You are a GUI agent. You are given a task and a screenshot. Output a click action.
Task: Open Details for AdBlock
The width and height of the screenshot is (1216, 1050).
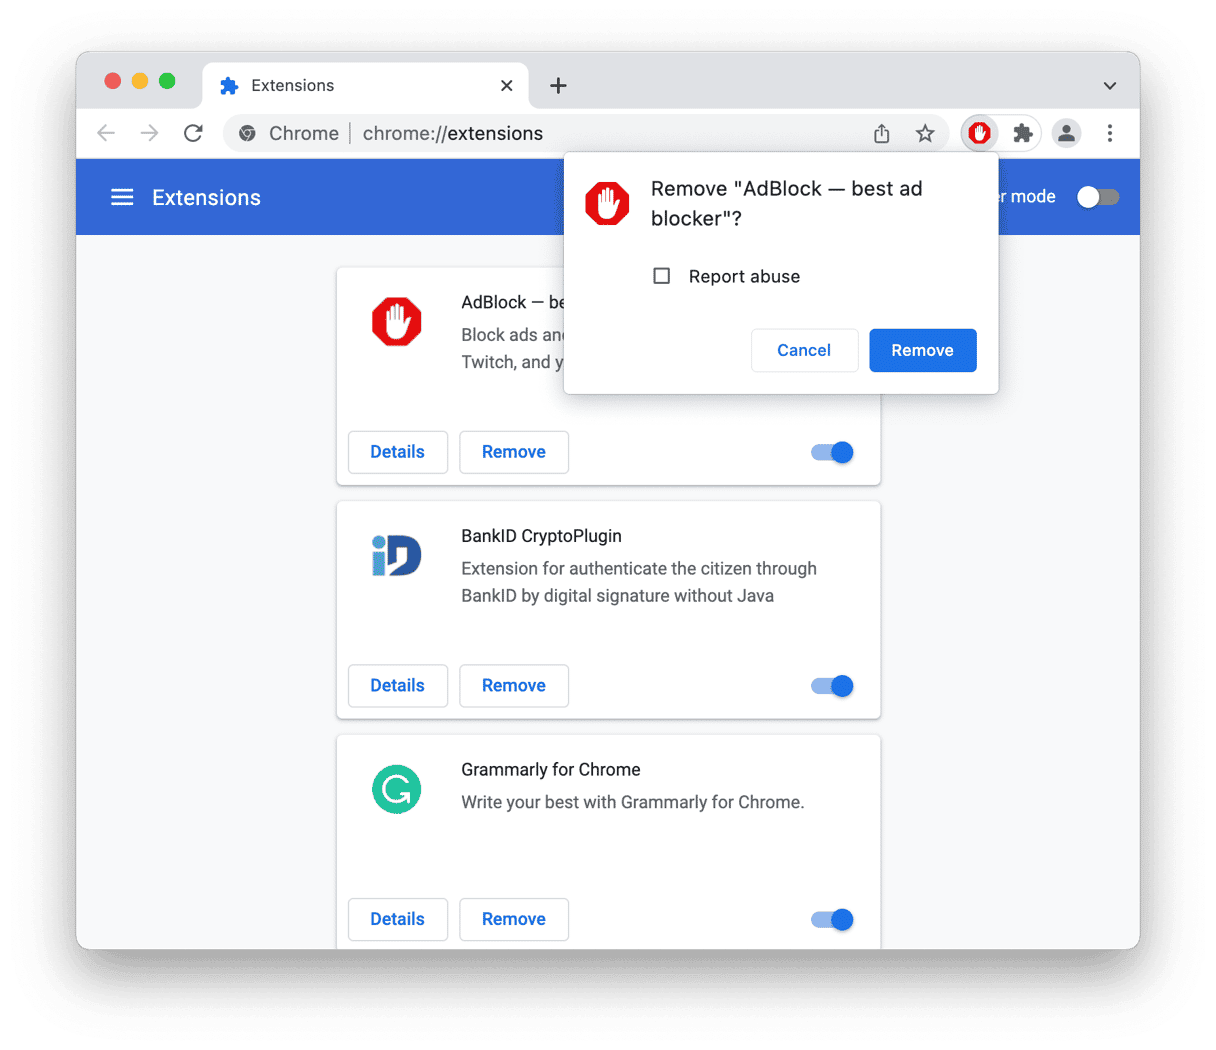click(x=397, y=452)
